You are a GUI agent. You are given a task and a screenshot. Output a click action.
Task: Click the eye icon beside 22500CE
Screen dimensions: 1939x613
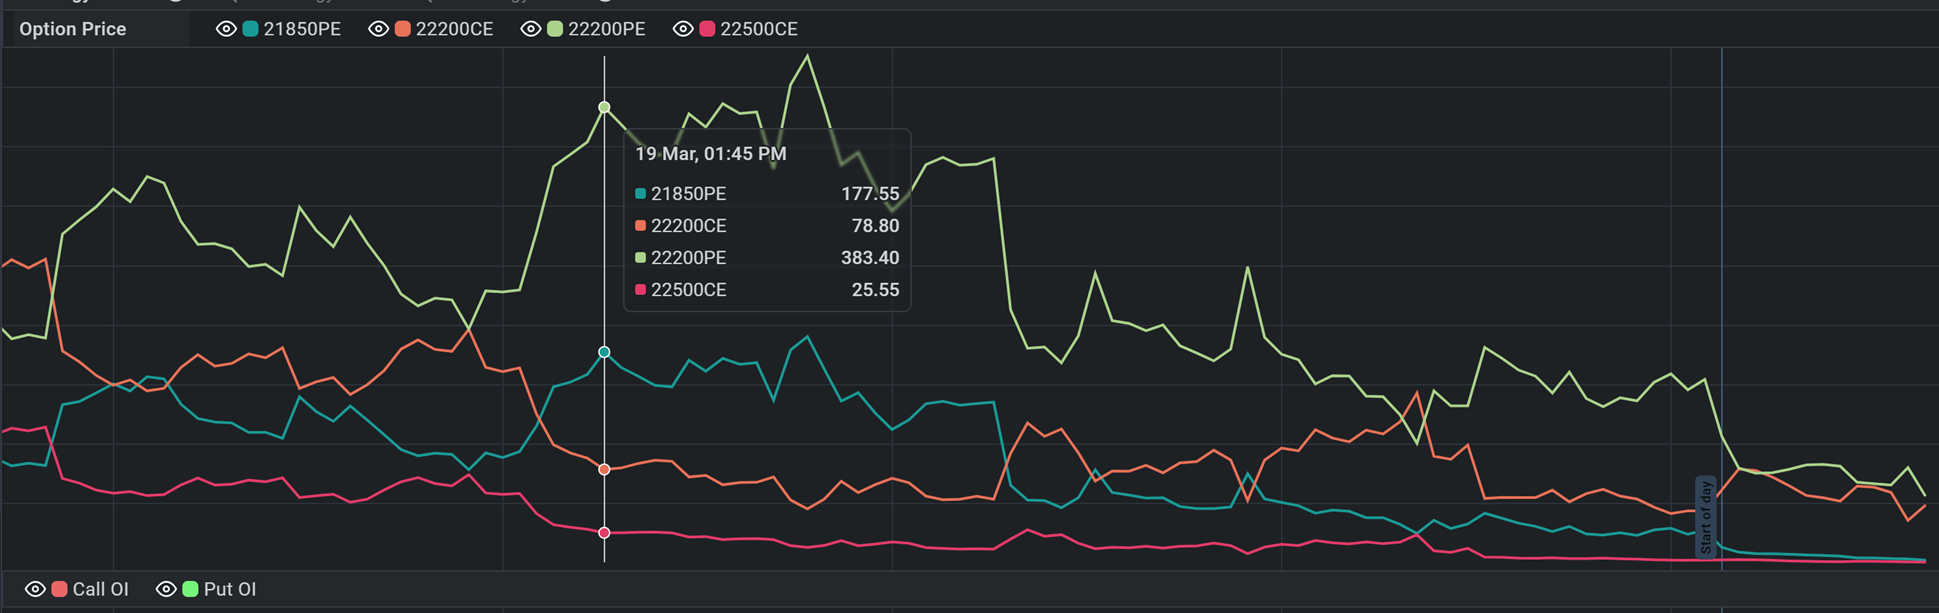pyautogui.click(x=683, y=29)
